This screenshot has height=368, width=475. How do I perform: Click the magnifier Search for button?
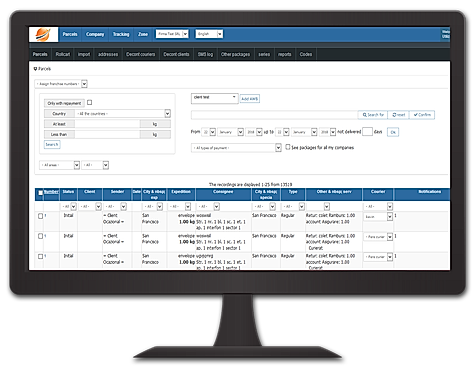373,115
